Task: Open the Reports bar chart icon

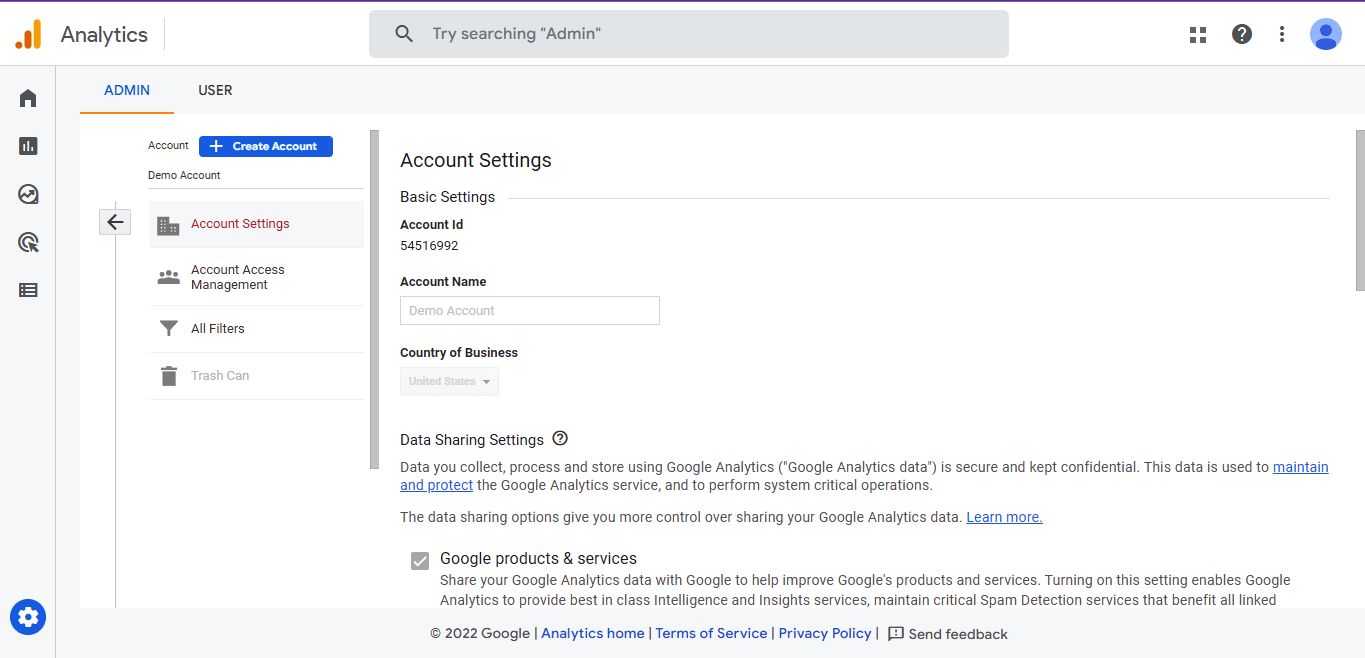Action: [28, 146]
